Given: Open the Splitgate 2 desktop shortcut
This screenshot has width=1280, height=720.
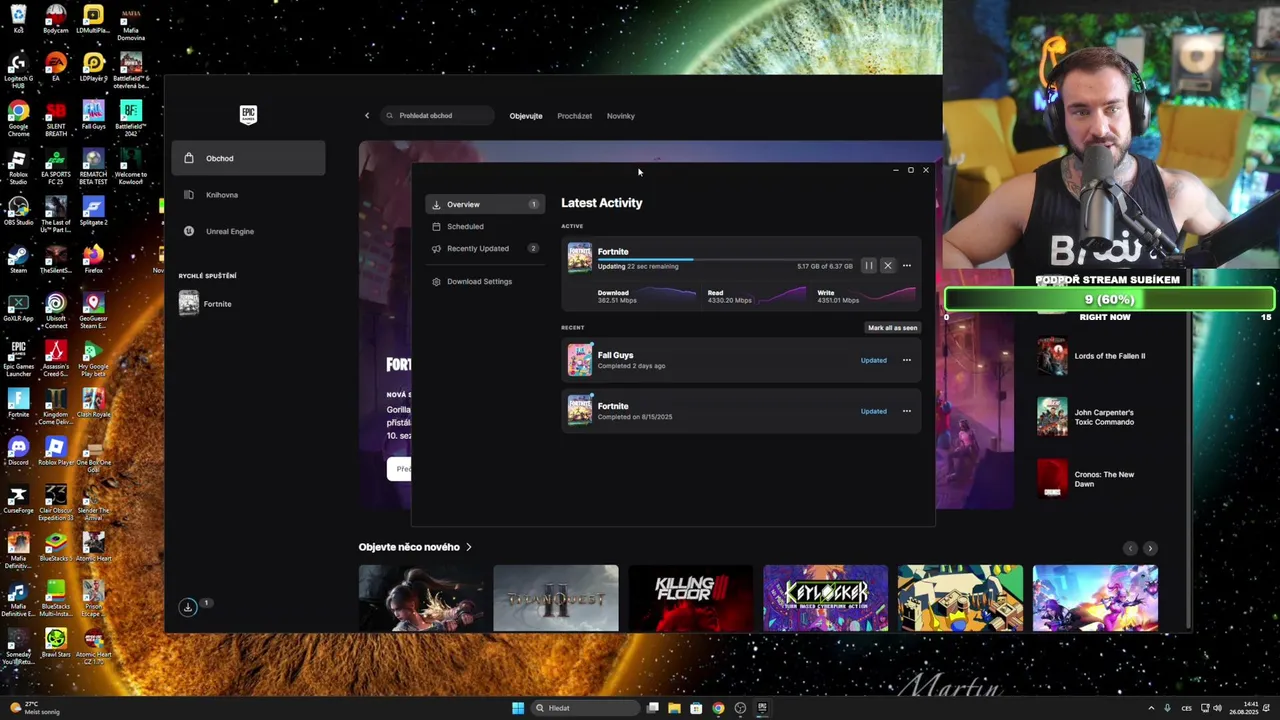Looking at the screenshot, I should (93, 211).
